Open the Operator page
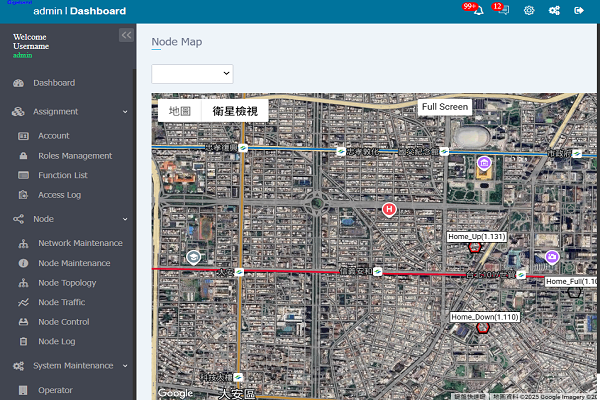600x400 pixels. 55,390
